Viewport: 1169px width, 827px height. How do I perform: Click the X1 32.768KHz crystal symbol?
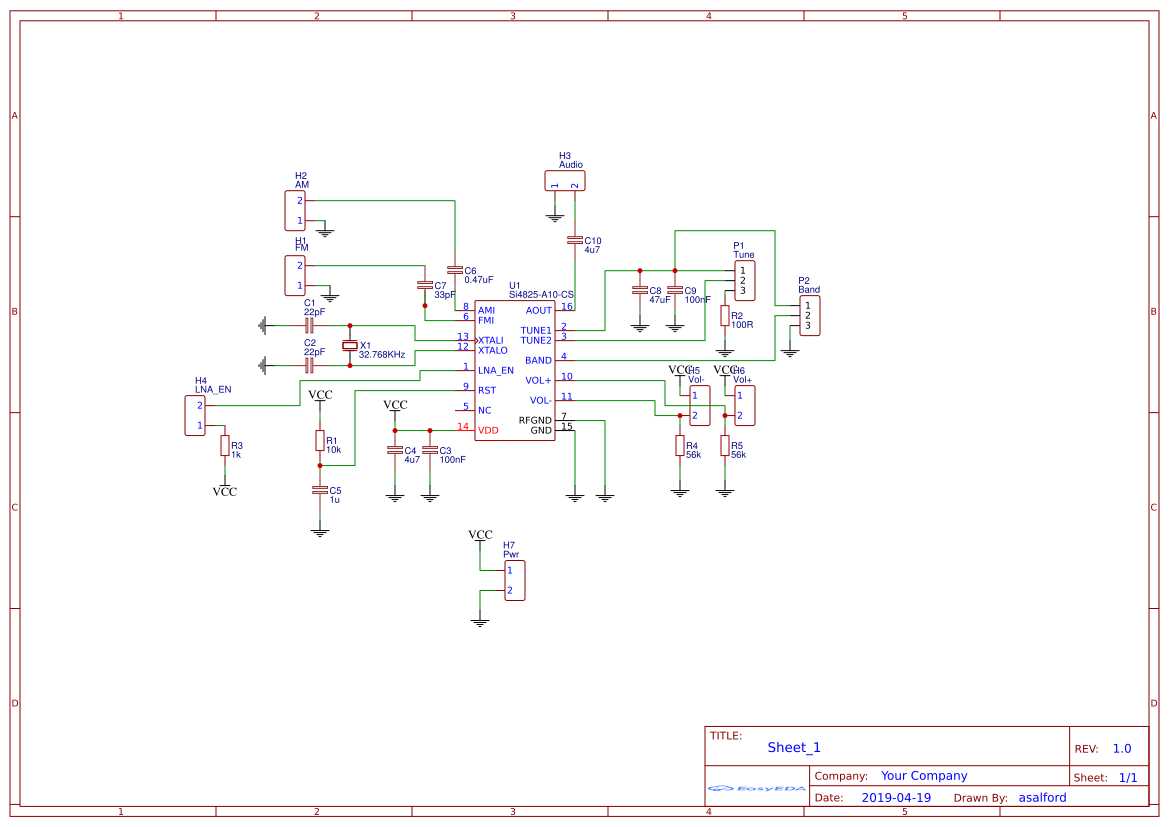coord(350,345)
